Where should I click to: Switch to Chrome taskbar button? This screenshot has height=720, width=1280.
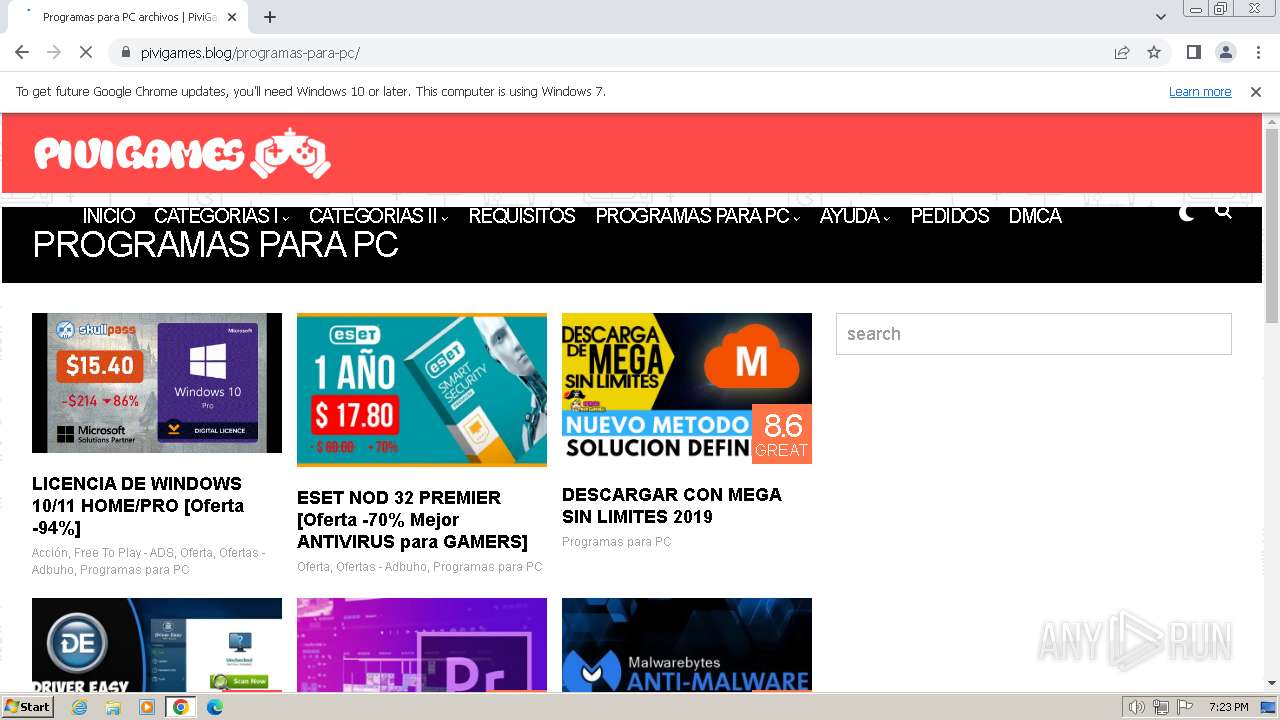(180, 707)
